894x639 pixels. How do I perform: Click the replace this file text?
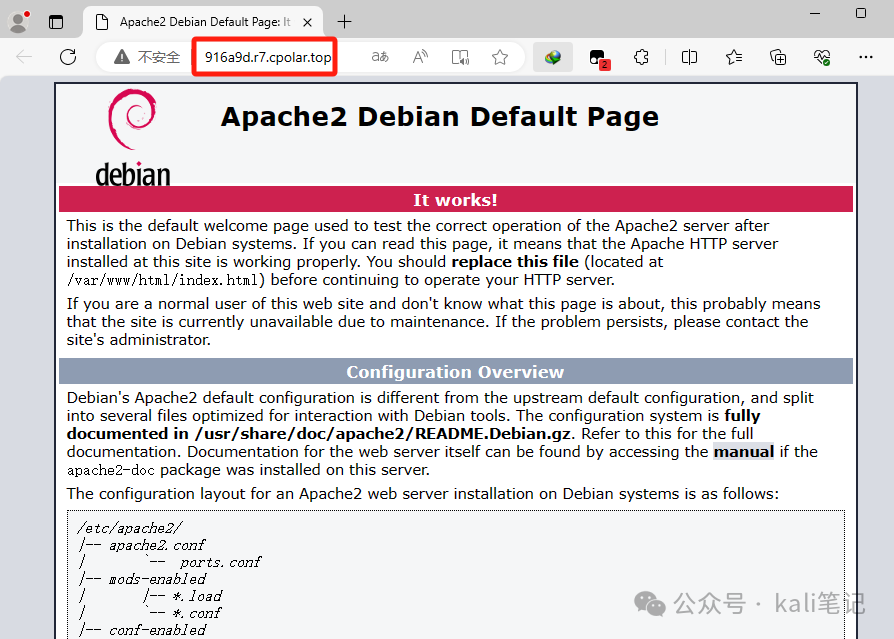coord(515,262)
